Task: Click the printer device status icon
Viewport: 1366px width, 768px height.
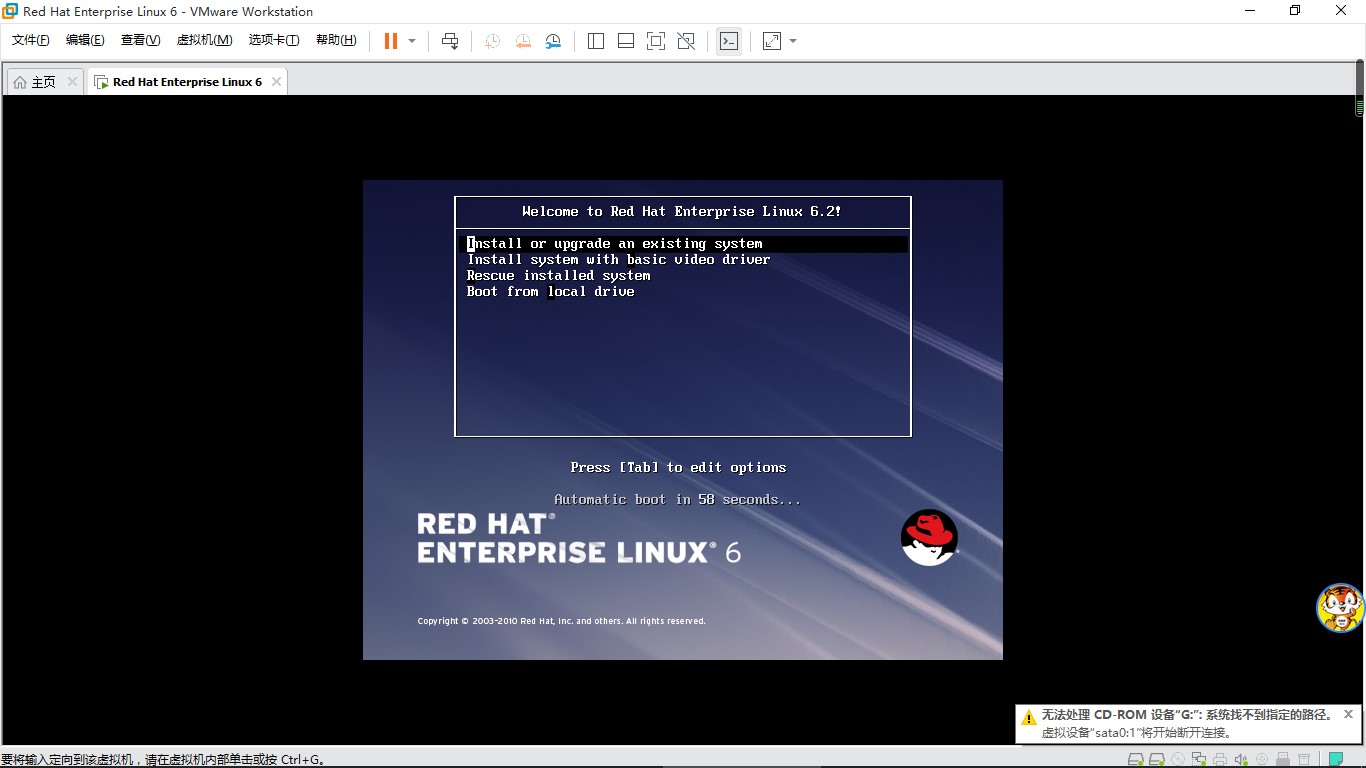Action: coord(1220,759)
